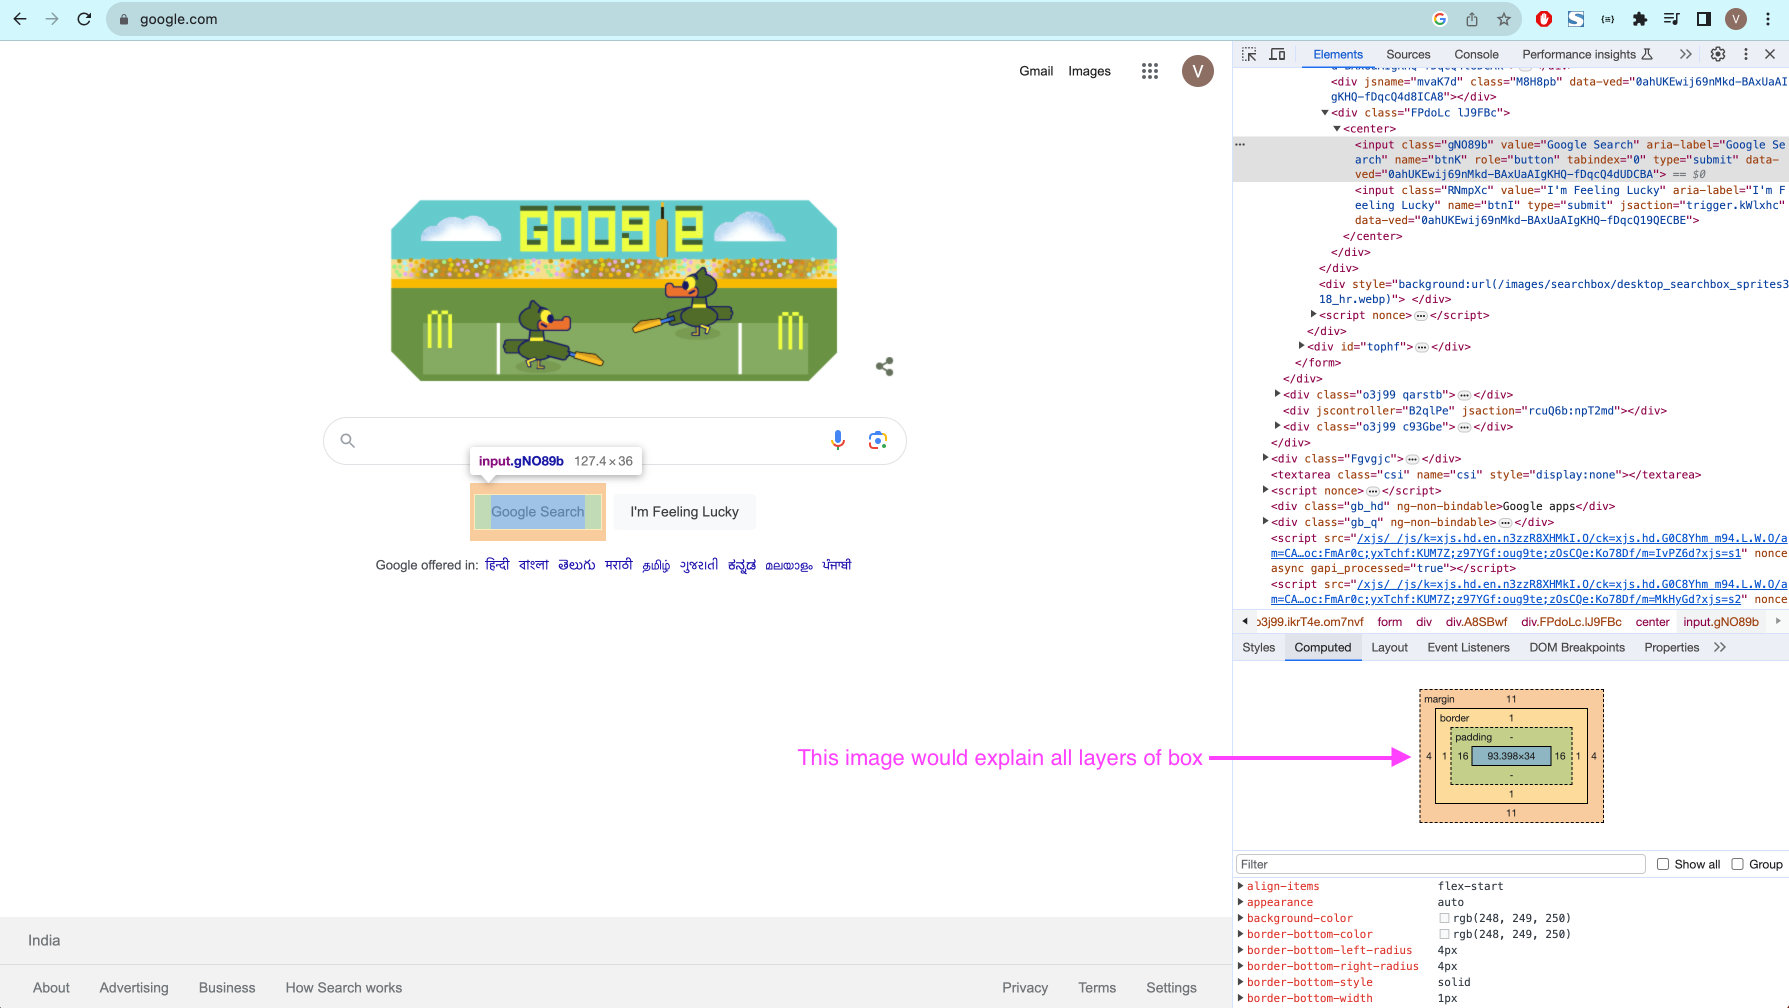Open the DOM Breakpoints tab
The width and height of the screenshot is (1789, 1008).
point(1577,647)
